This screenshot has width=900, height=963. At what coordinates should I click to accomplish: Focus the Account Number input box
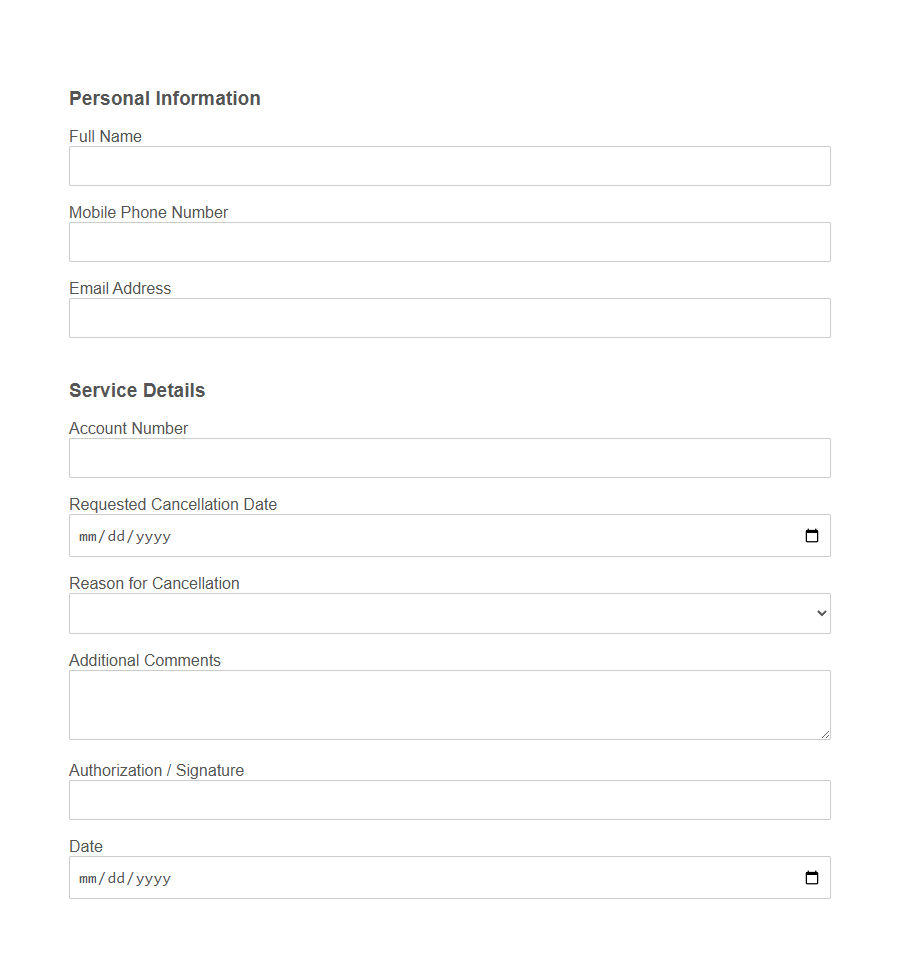pyautogui.click(x=450, y=458)
